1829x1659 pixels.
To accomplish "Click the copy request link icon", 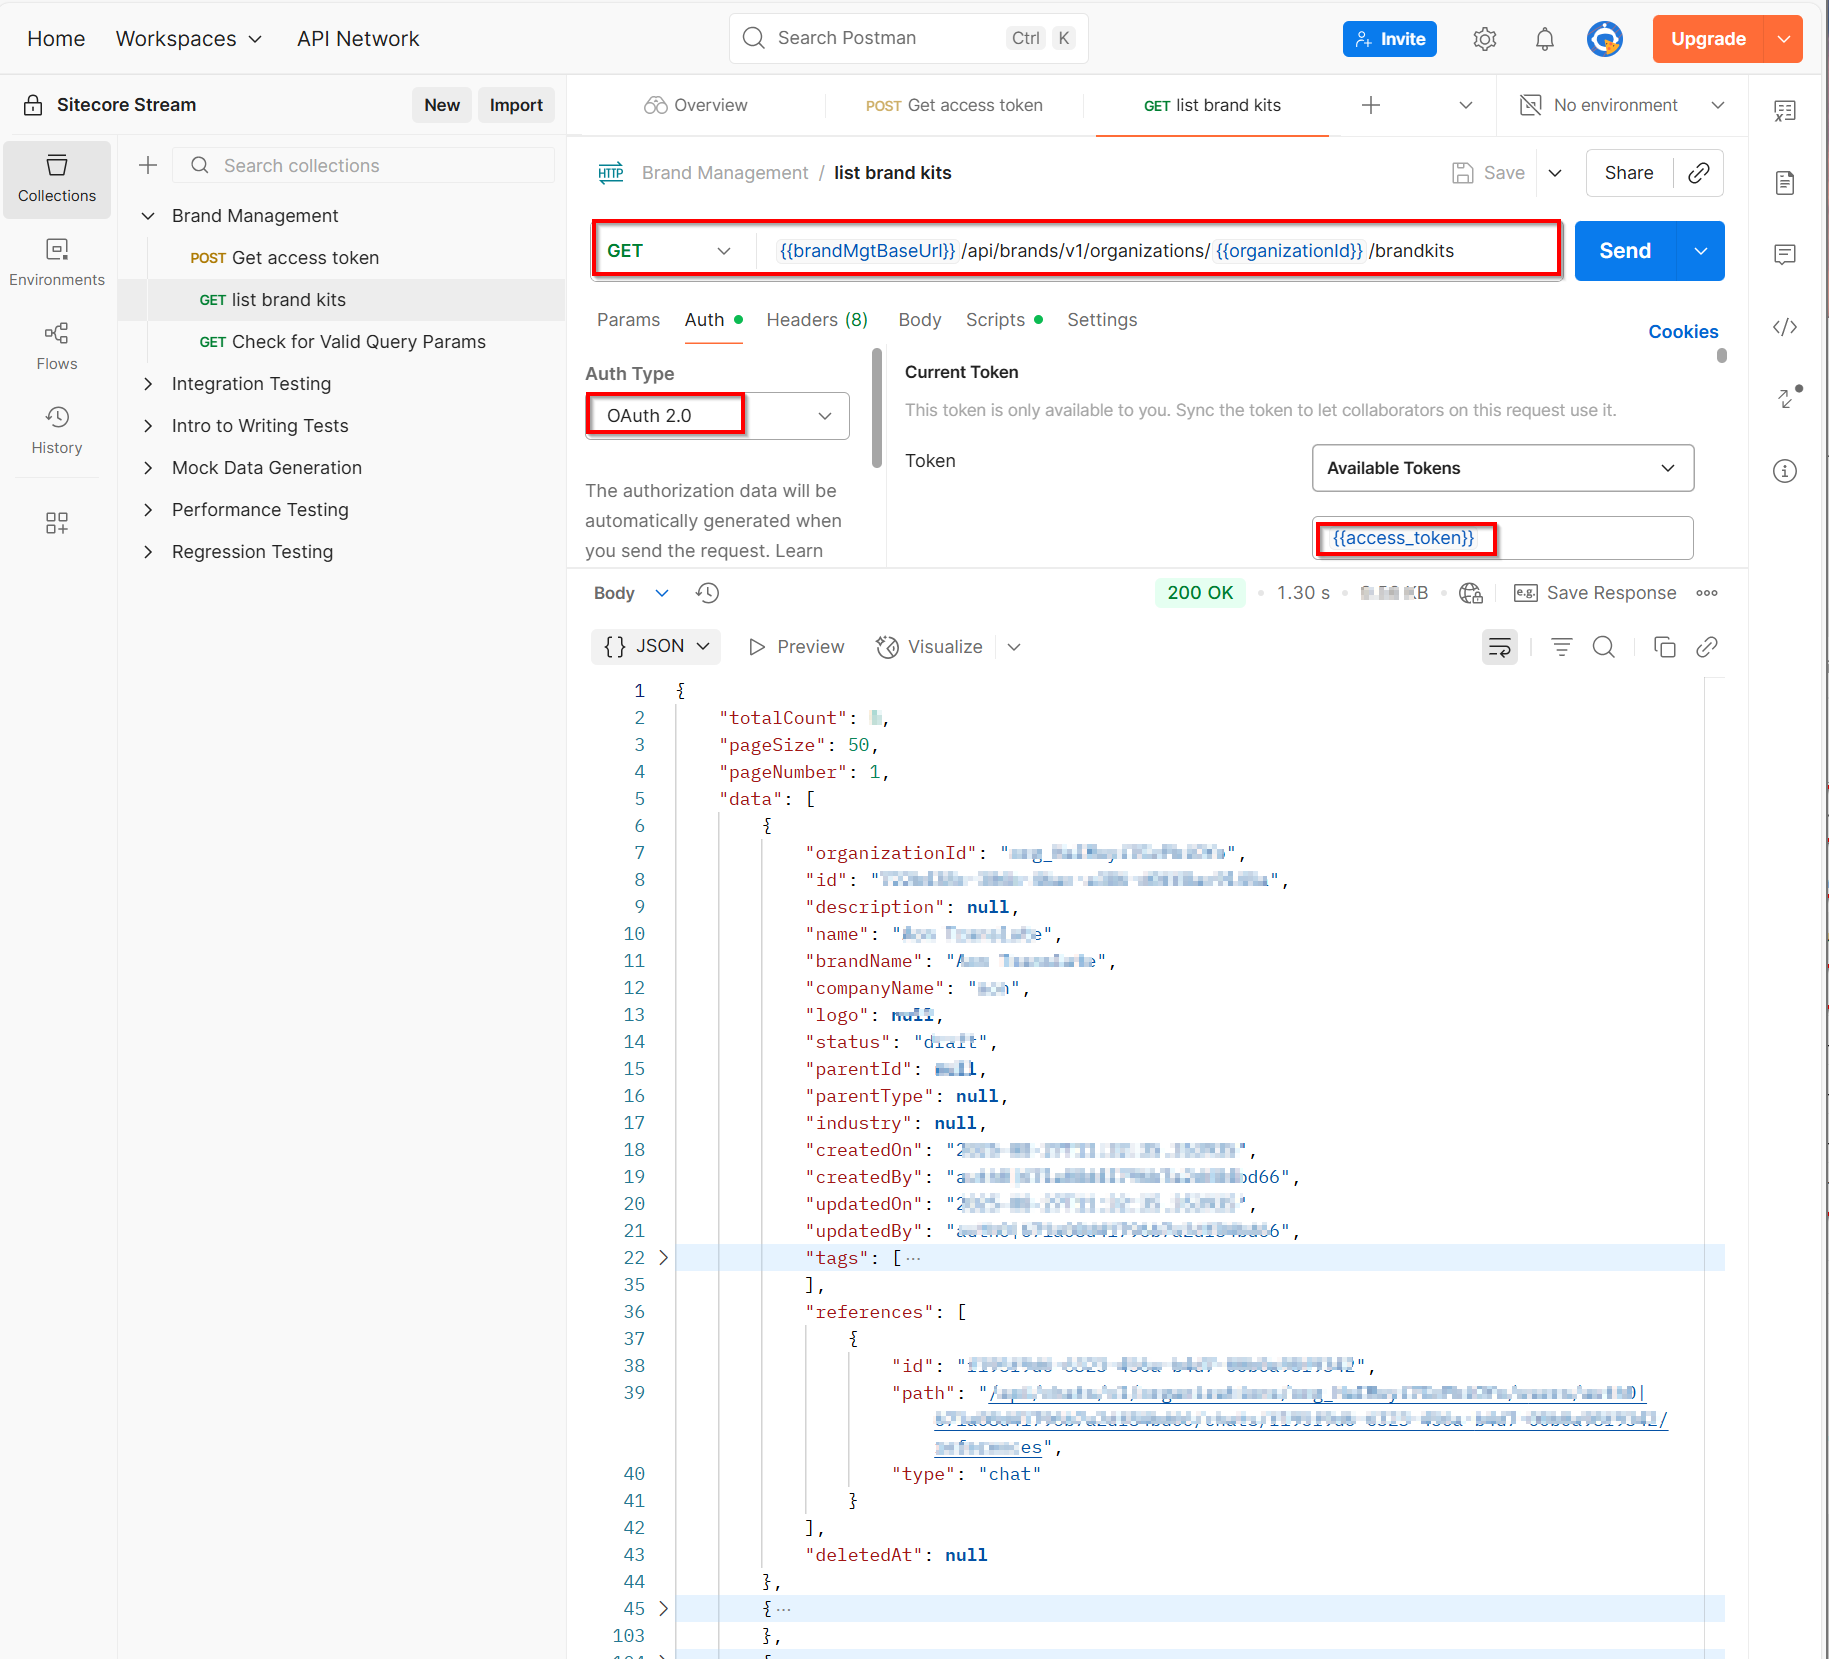I will [1698, 173].
